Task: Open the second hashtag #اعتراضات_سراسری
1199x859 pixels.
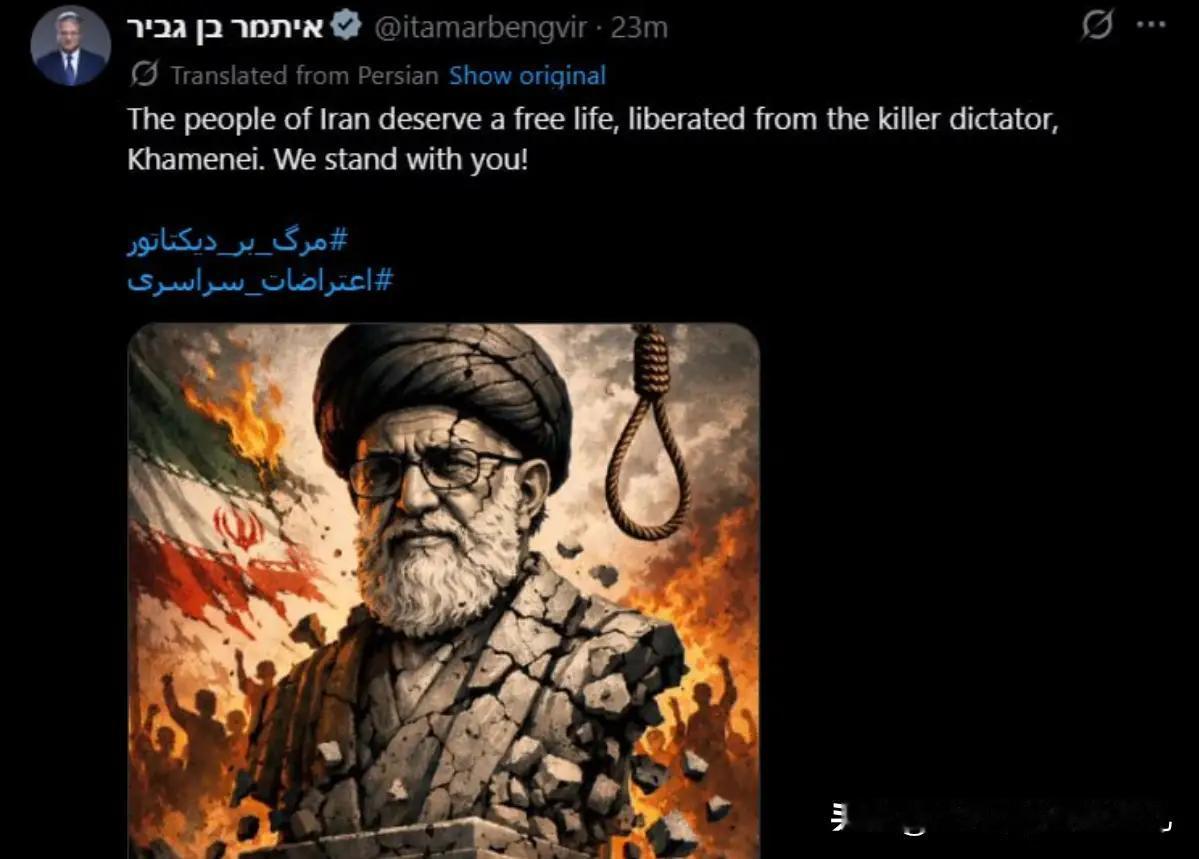Action: pyautogui.click(x=260, y=281)
